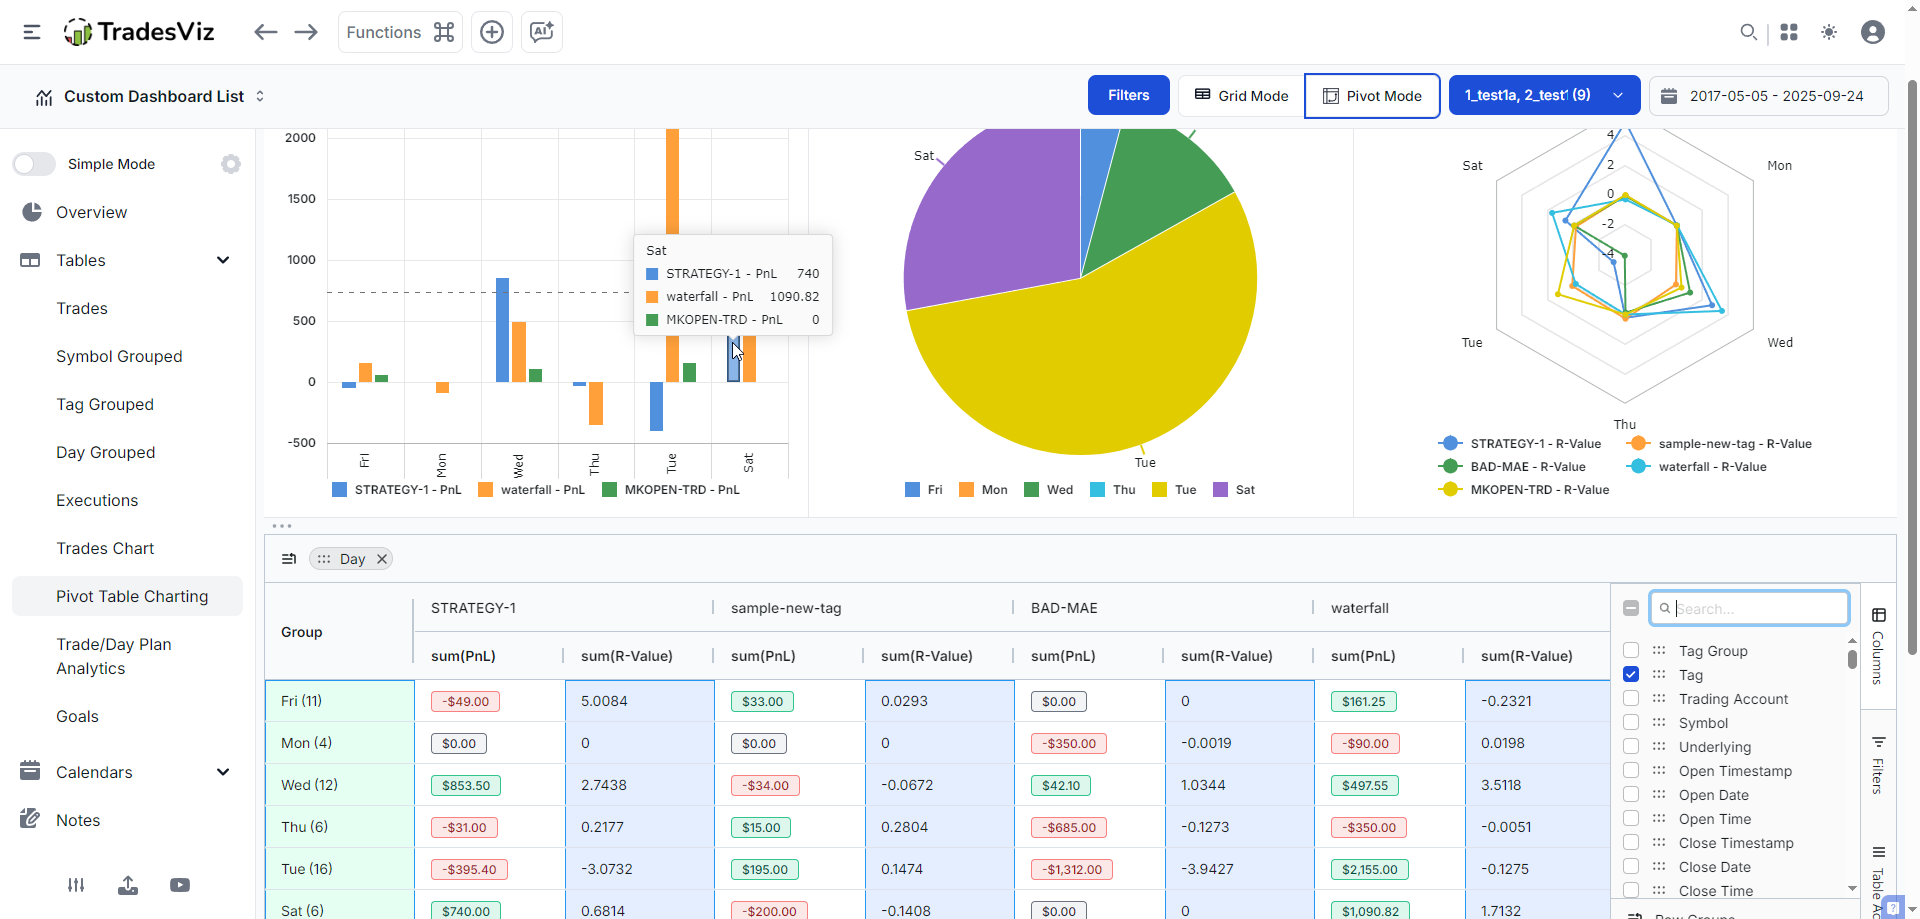The image size is (1920, 919).
Task: Remove the Day row group chip
Action: 382,559
